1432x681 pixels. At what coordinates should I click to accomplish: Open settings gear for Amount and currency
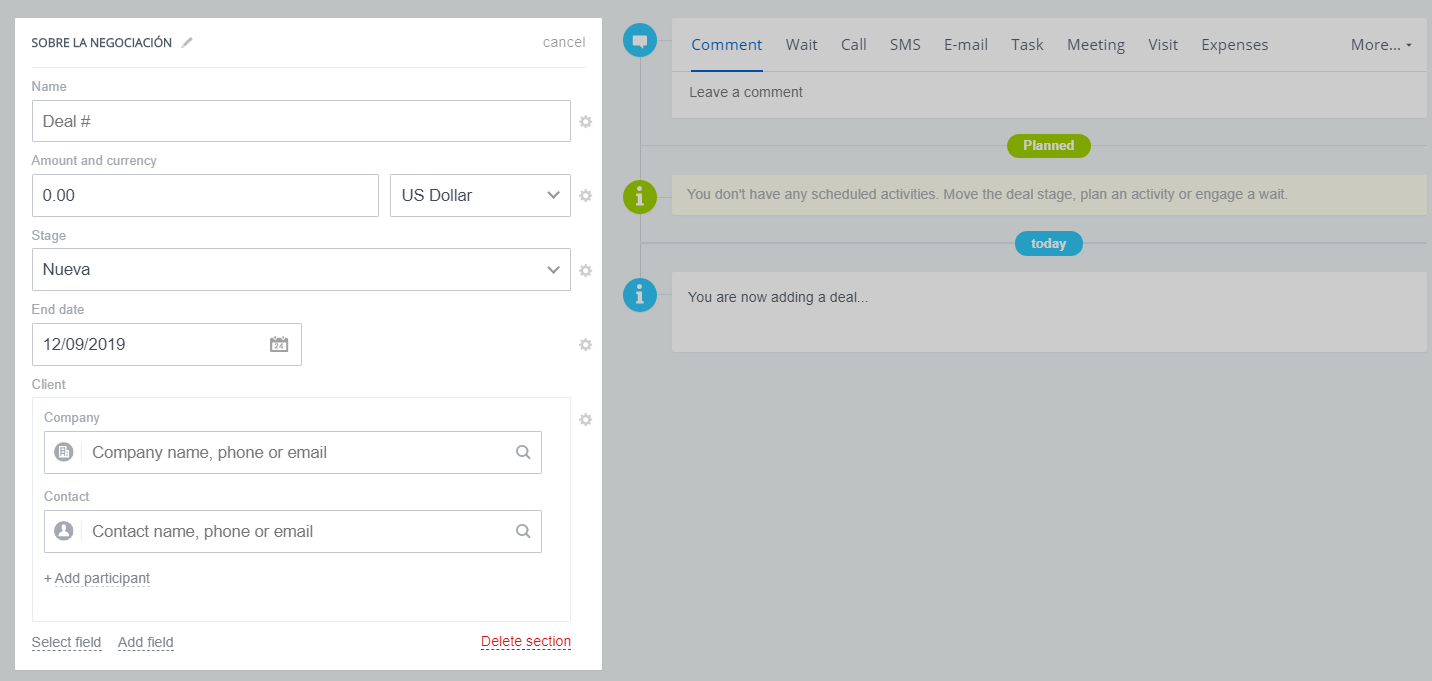586,196
